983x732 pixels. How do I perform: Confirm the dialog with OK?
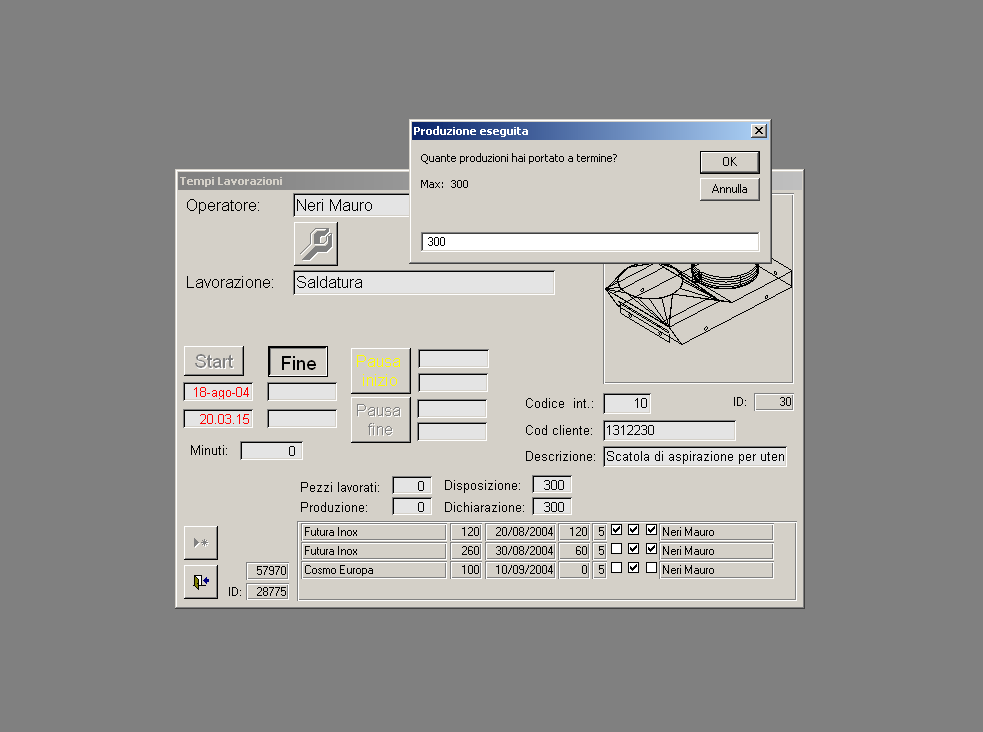(730, 162)
